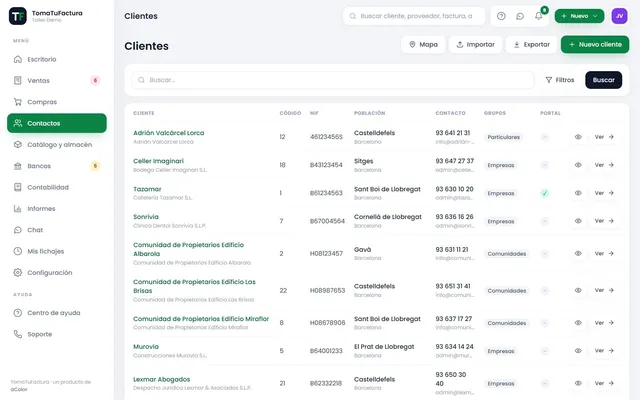640x400 pixels.
Task: Open Comunidad de Propietarios Edificio Miraflor
Action: click(x=201, y=319)
